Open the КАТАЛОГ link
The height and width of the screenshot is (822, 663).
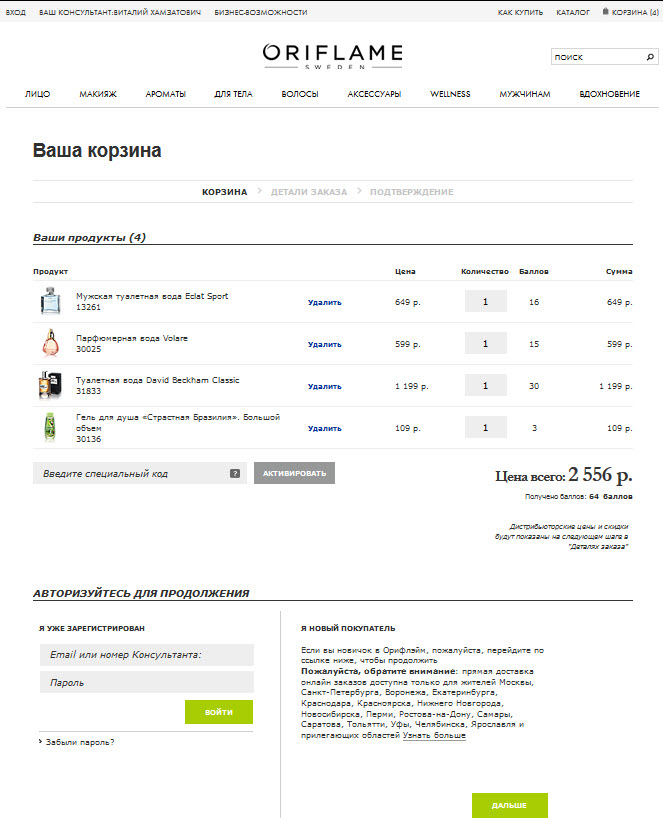pyautogui.click(x=573, y=12)
